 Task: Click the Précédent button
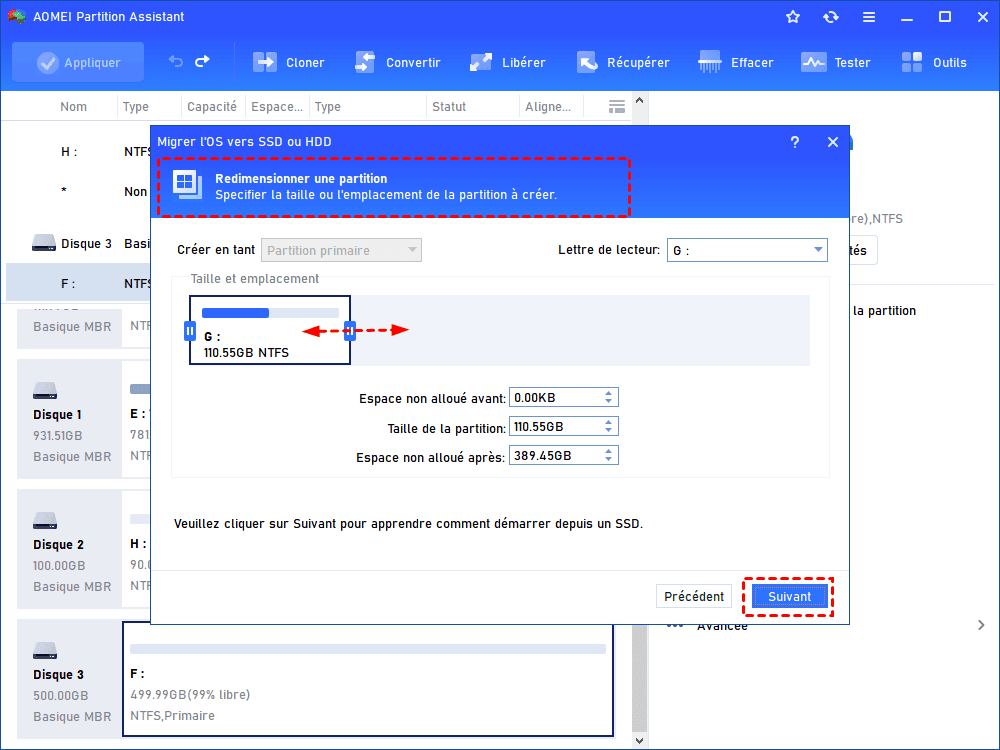pos(694,596)
